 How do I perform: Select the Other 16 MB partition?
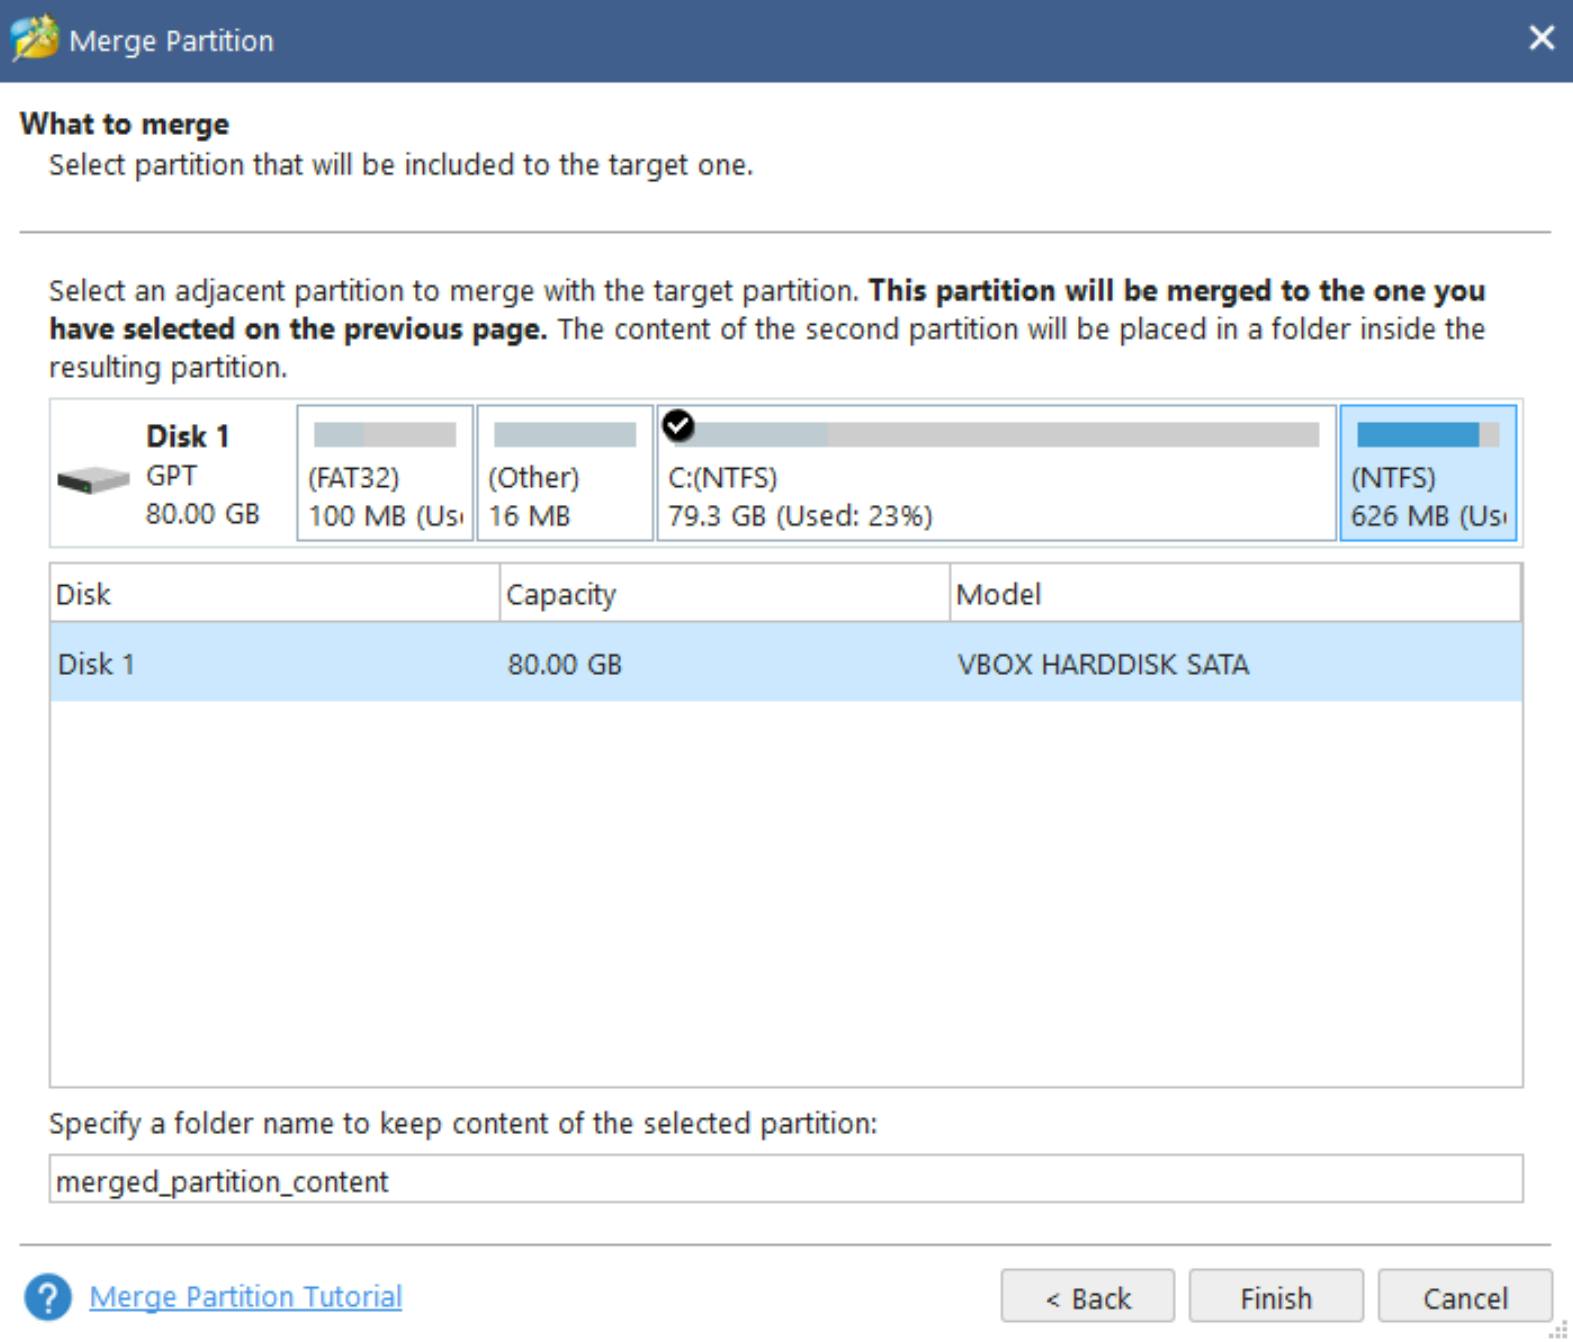[x=565, y=474]
